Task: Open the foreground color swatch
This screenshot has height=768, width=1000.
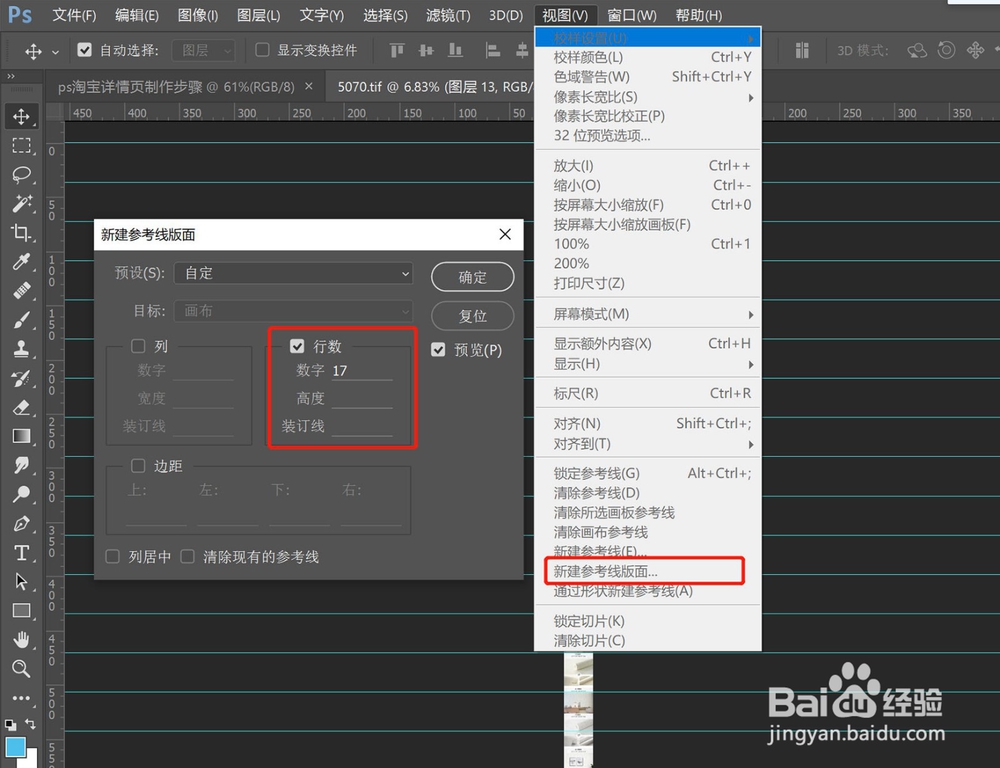Action: [14, 745]
